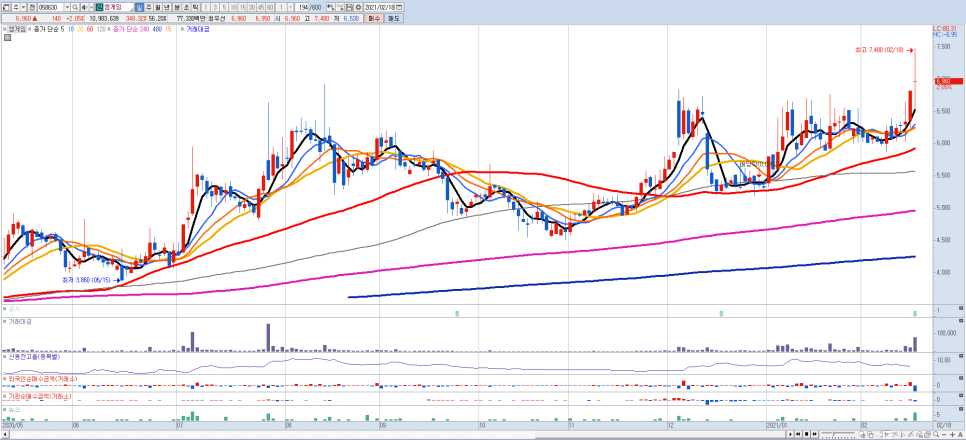
Task: Click the 2021/02/18 date field
Action: pyautogui.click(x=379, y=7)
